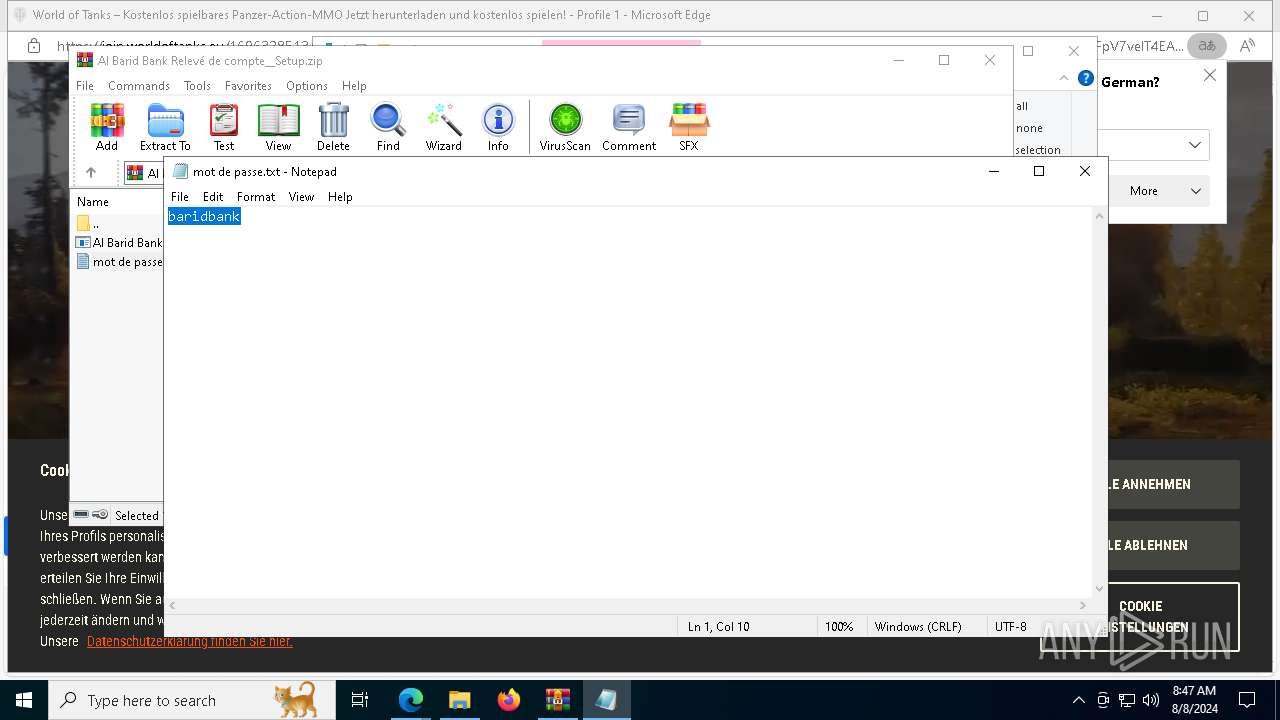The width and height of the screenshot is (1280, 720).
Task: Click the 100% zoom status entry
Action: point(839,627)
